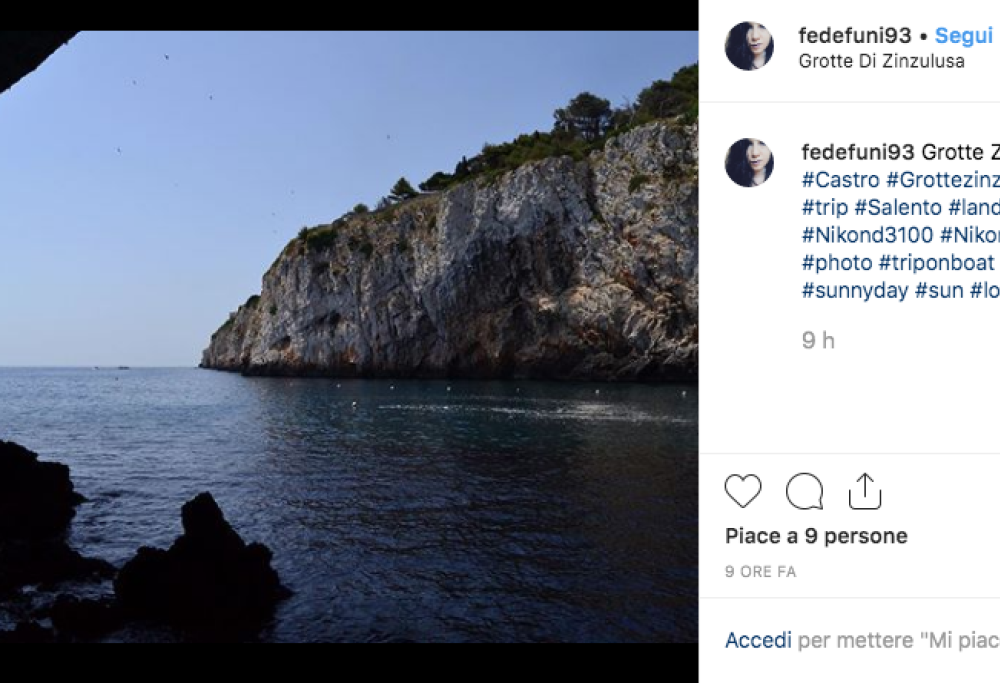View who liked by clicking Piace a 9 persone
The height and width of the screenshot is (683, 1000).
(x=816, y=535)
